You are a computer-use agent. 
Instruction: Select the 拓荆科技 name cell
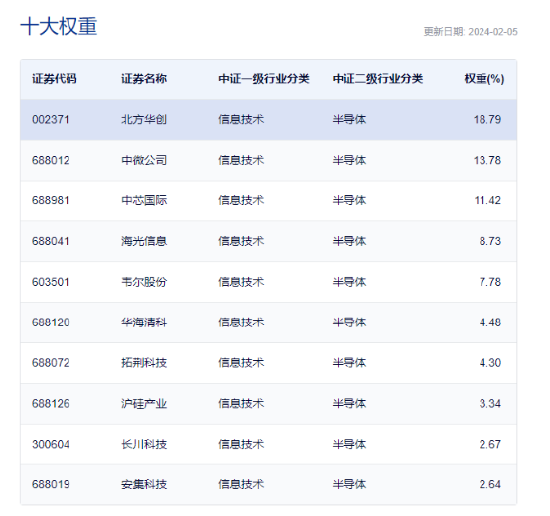[x=144, y=363]
